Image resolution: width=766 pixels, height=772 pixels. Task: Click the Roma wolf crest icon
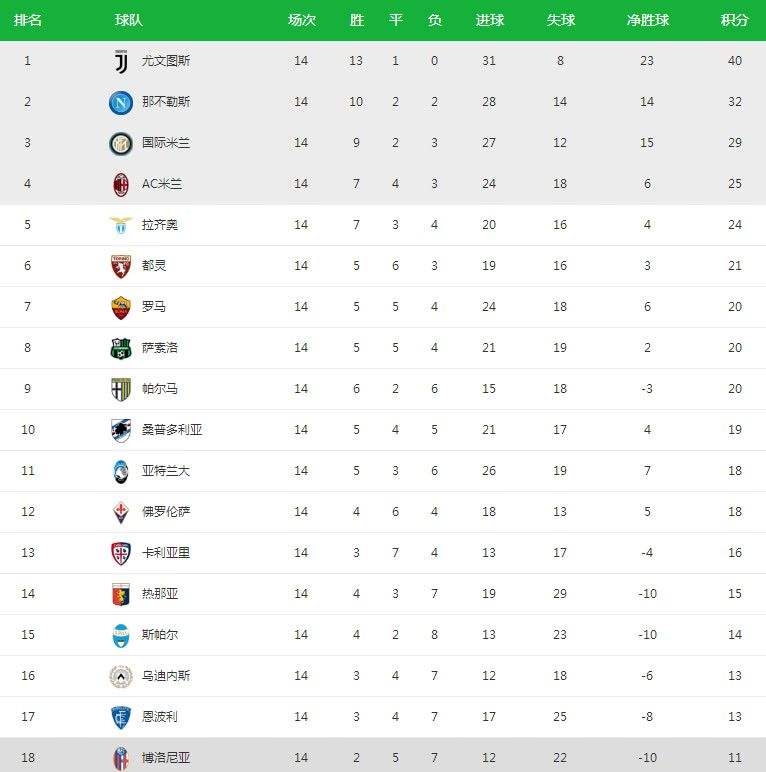121,307
